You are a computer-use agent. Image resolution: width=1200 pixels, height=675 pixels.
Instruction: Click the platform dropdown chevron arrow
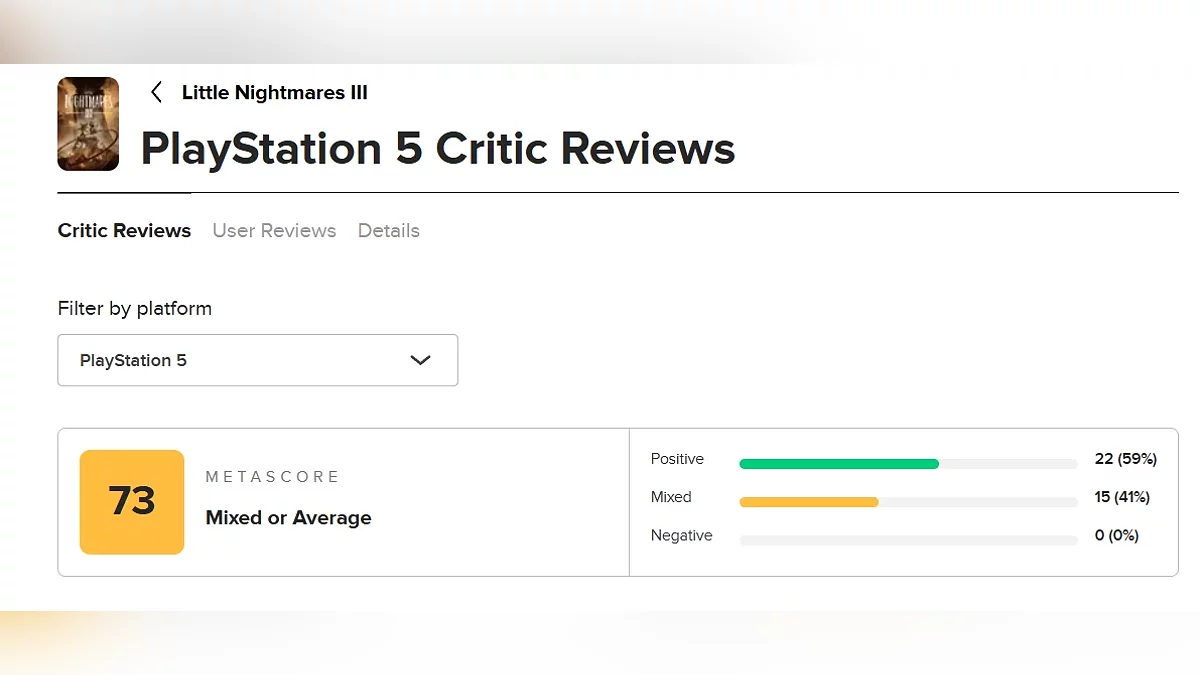click(x=420, y=360)
